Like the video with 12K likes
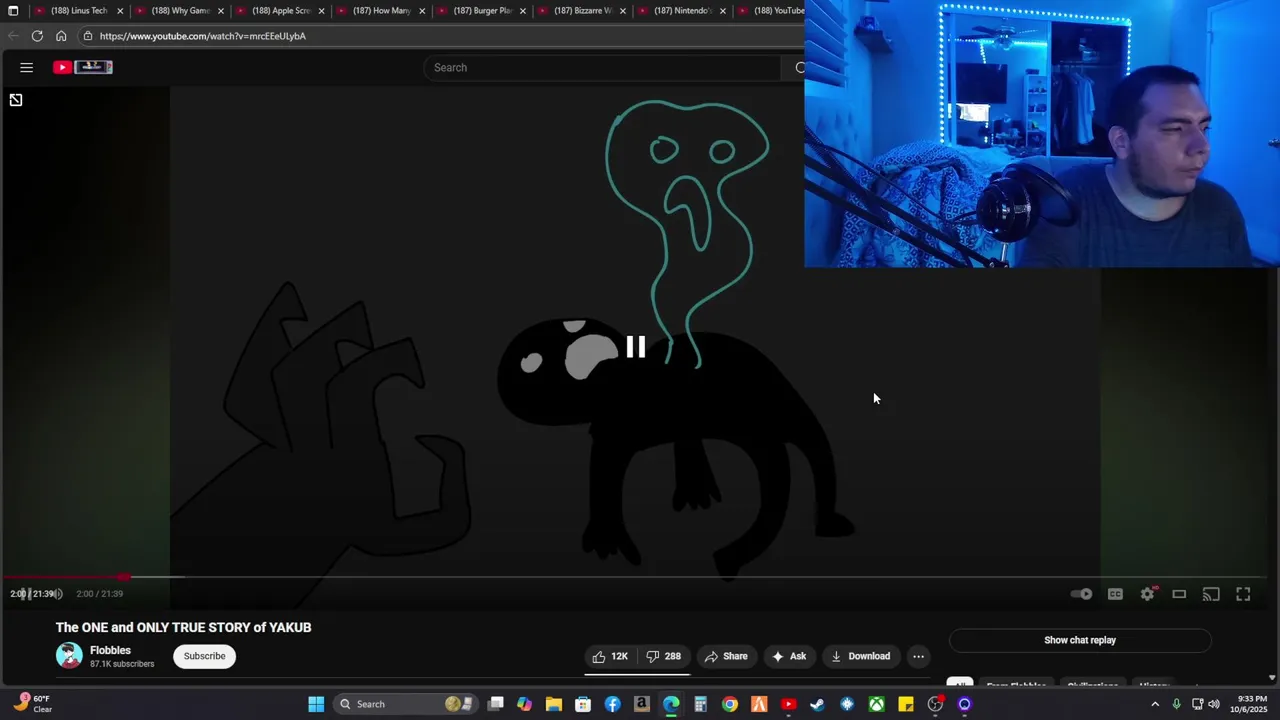Image resolution: width=1280 pixels, height=720 pixels. coord(610,656)
